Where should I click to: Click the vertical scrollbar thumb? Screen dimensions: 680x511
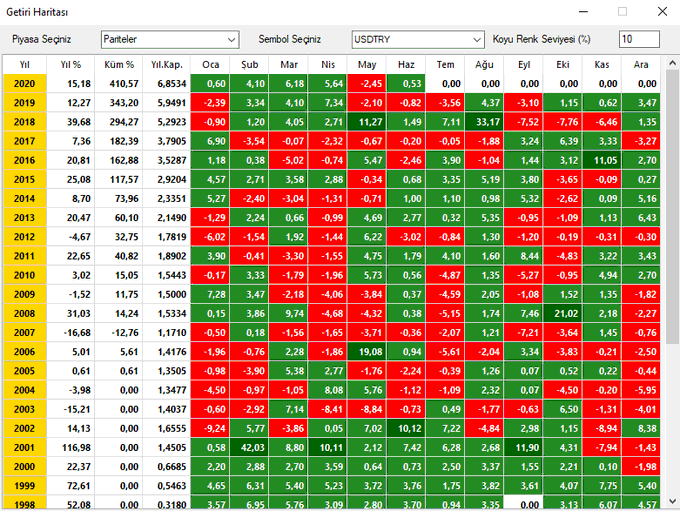click(x=672, y=207)
